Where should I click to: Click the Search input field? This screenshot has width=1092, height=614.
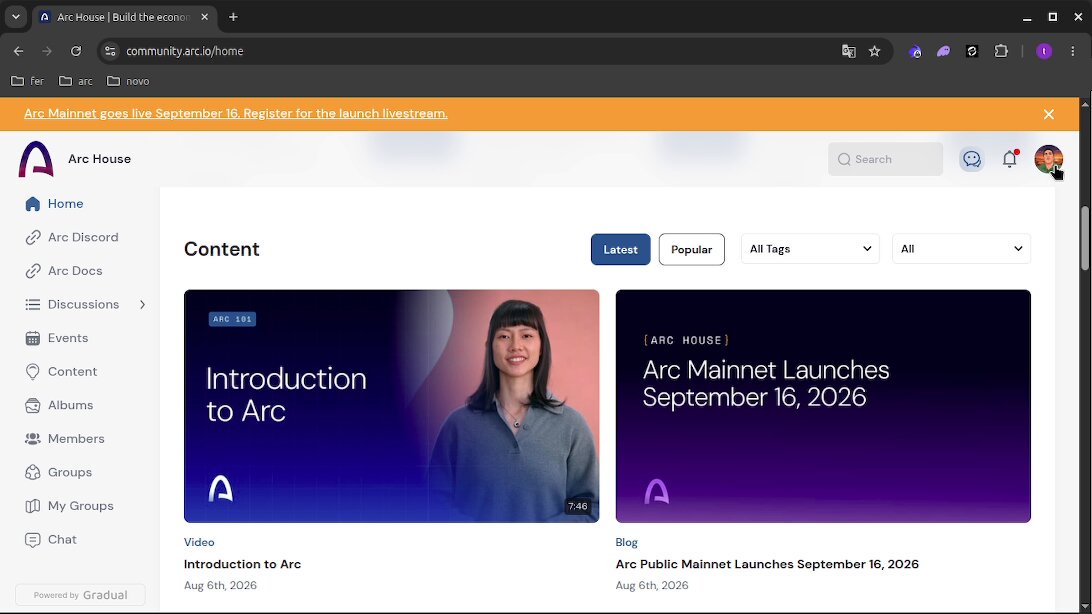[x=885, y=159]
